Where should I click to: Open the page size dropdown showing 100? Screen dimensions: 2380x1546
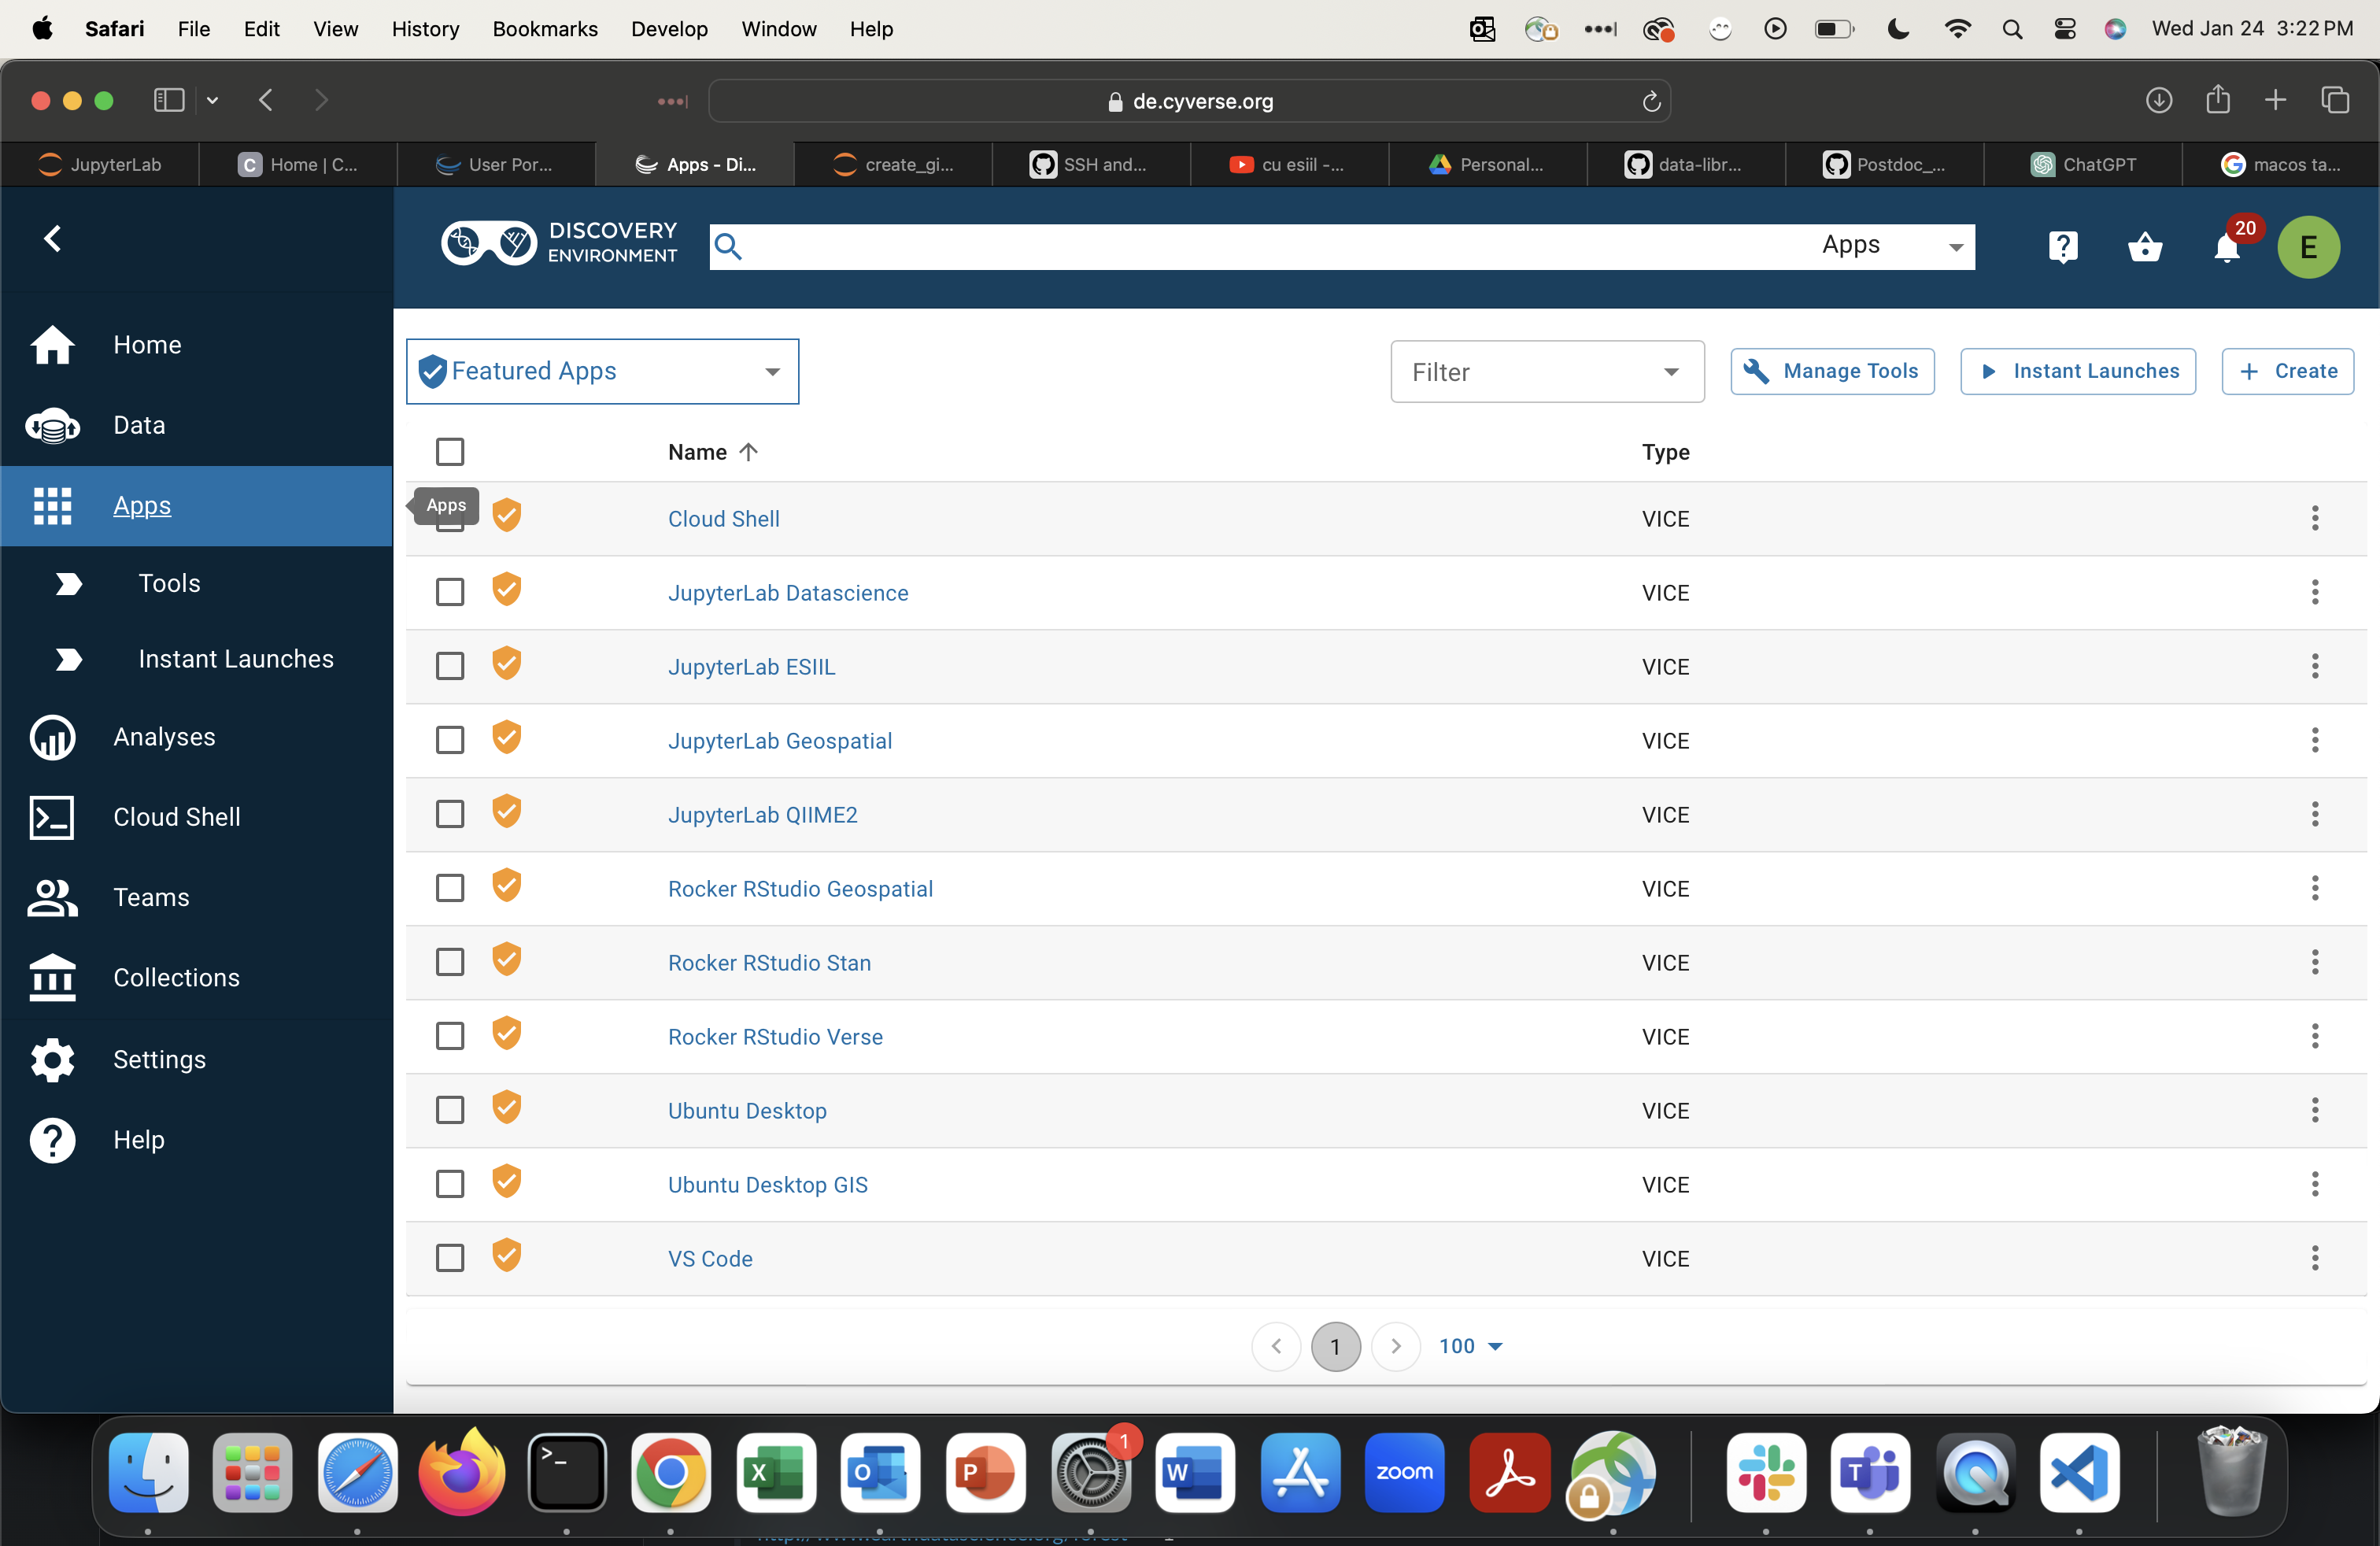(x=1469, y=1345)
